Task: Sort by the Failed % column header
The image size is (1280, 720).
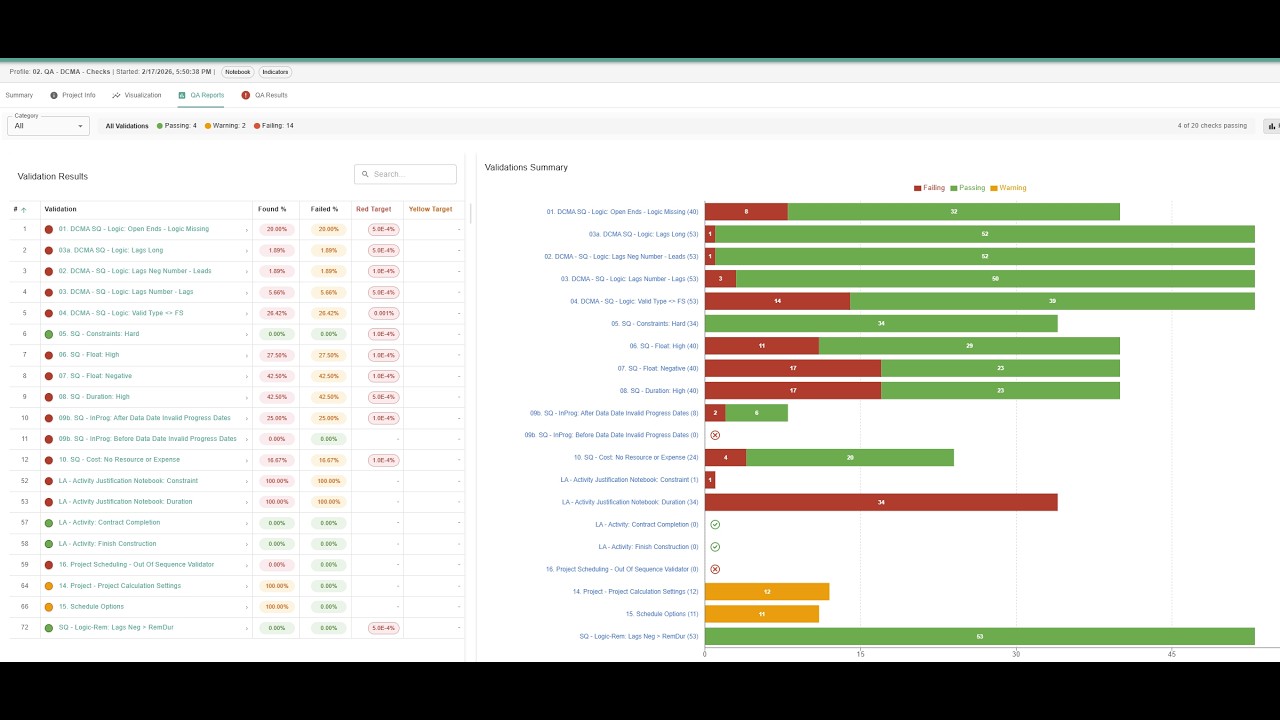Action: point(324,209)
